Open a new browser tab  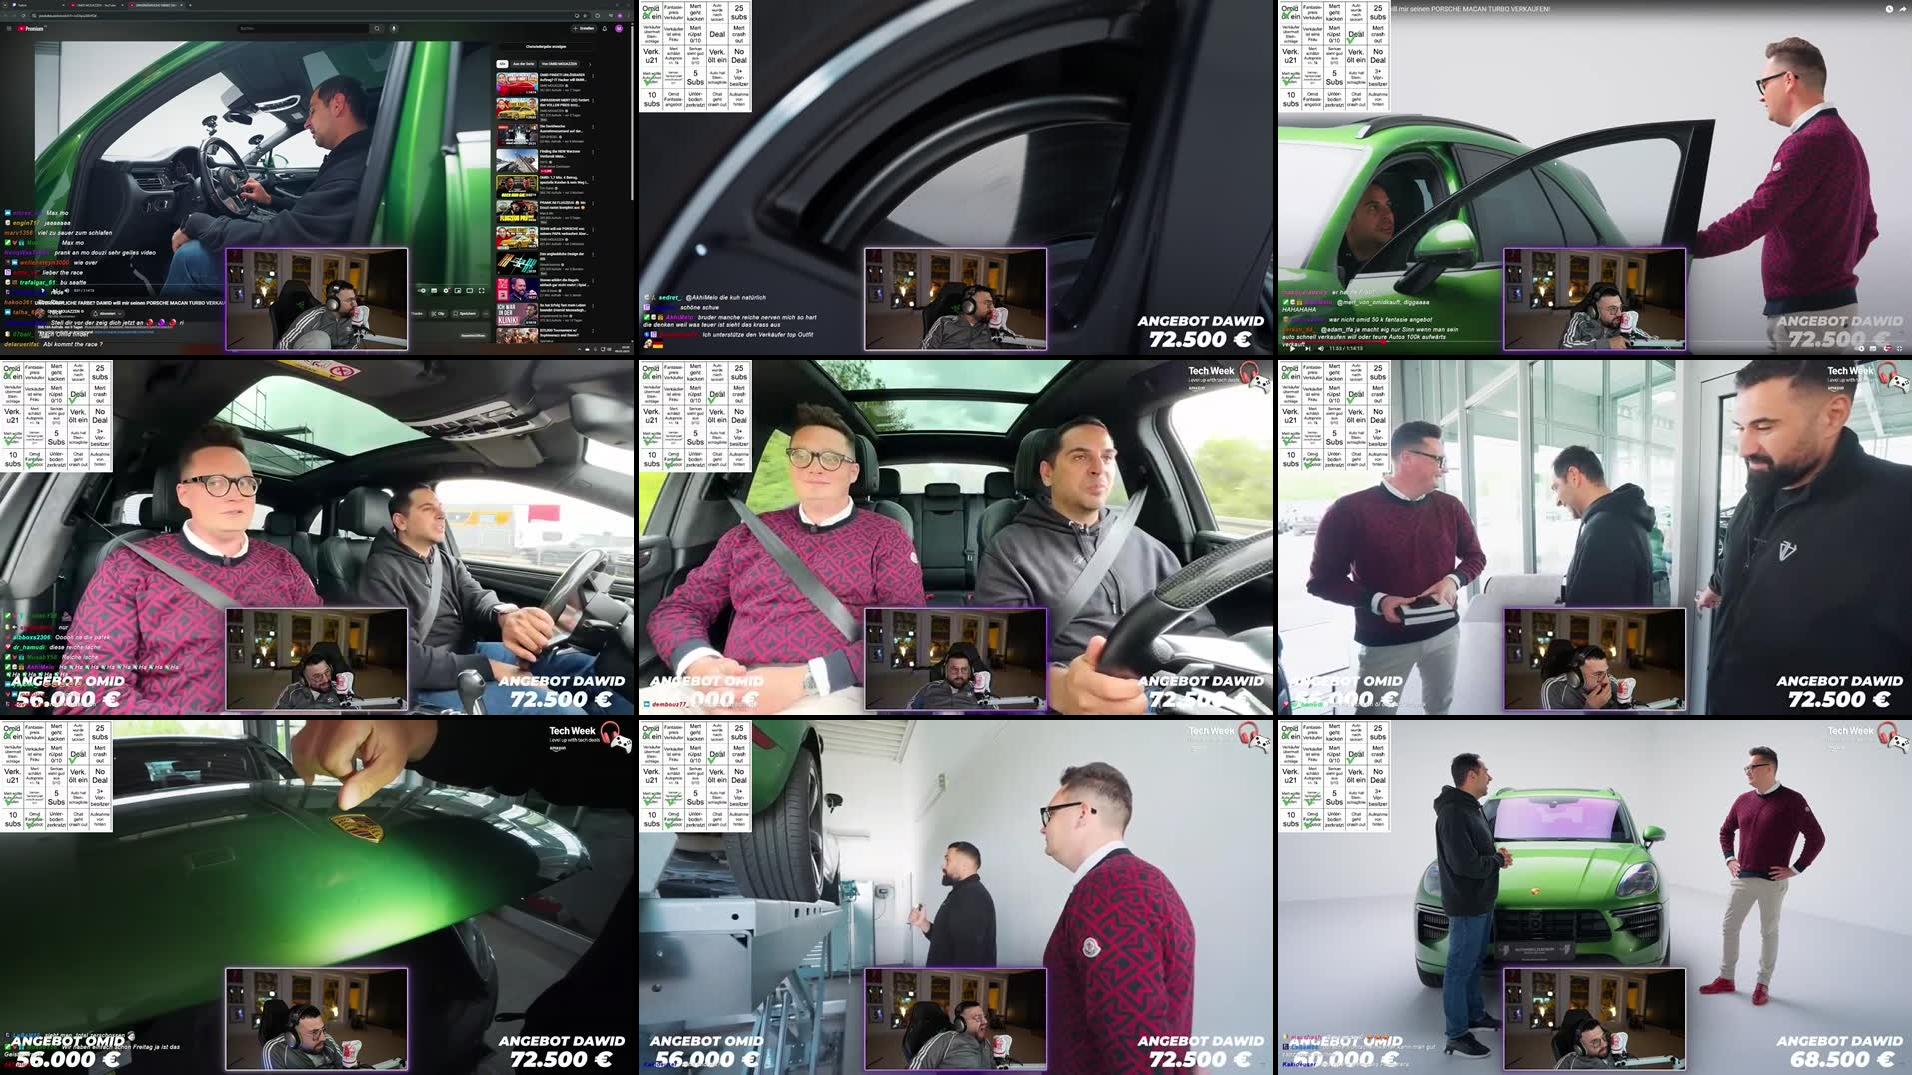pos(190,5)
